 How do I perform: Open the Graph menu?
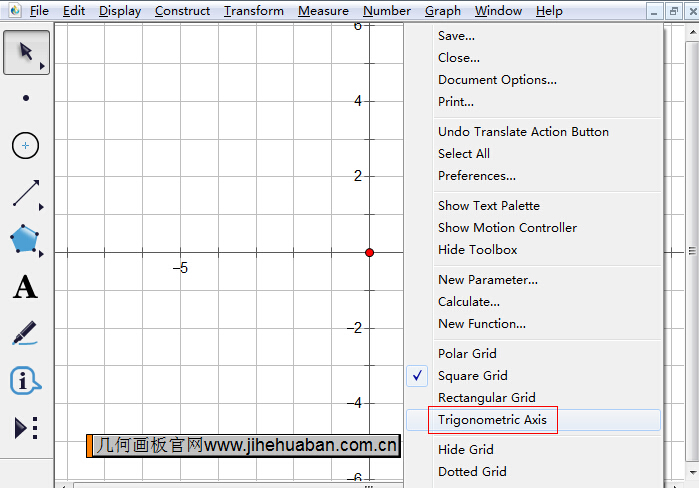point(443,10)
